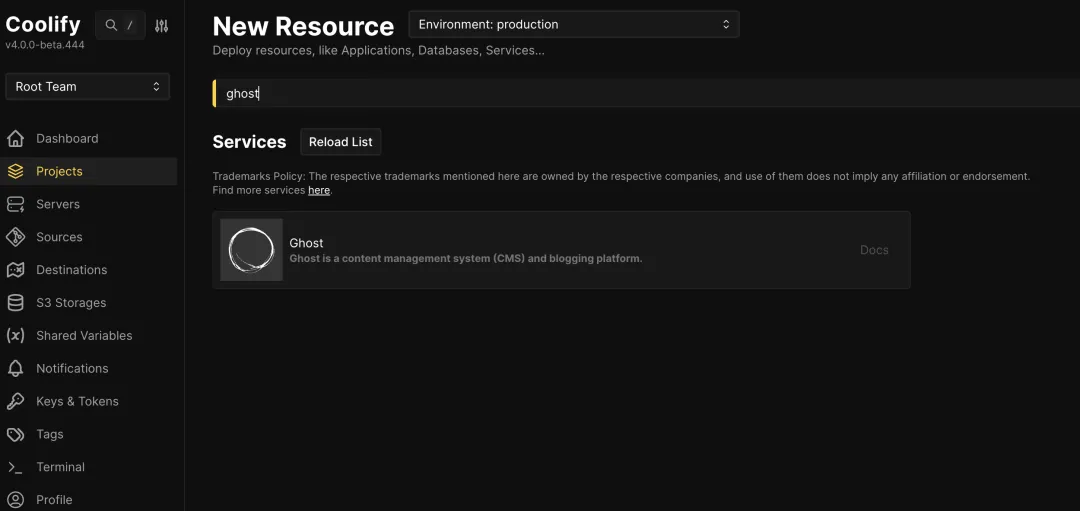Image resolution: width=1080 pixels, height=511 pixels.
Task: Click the Keys & Tokens key icon
Action: pyautogui.click(x=15, y=402)
